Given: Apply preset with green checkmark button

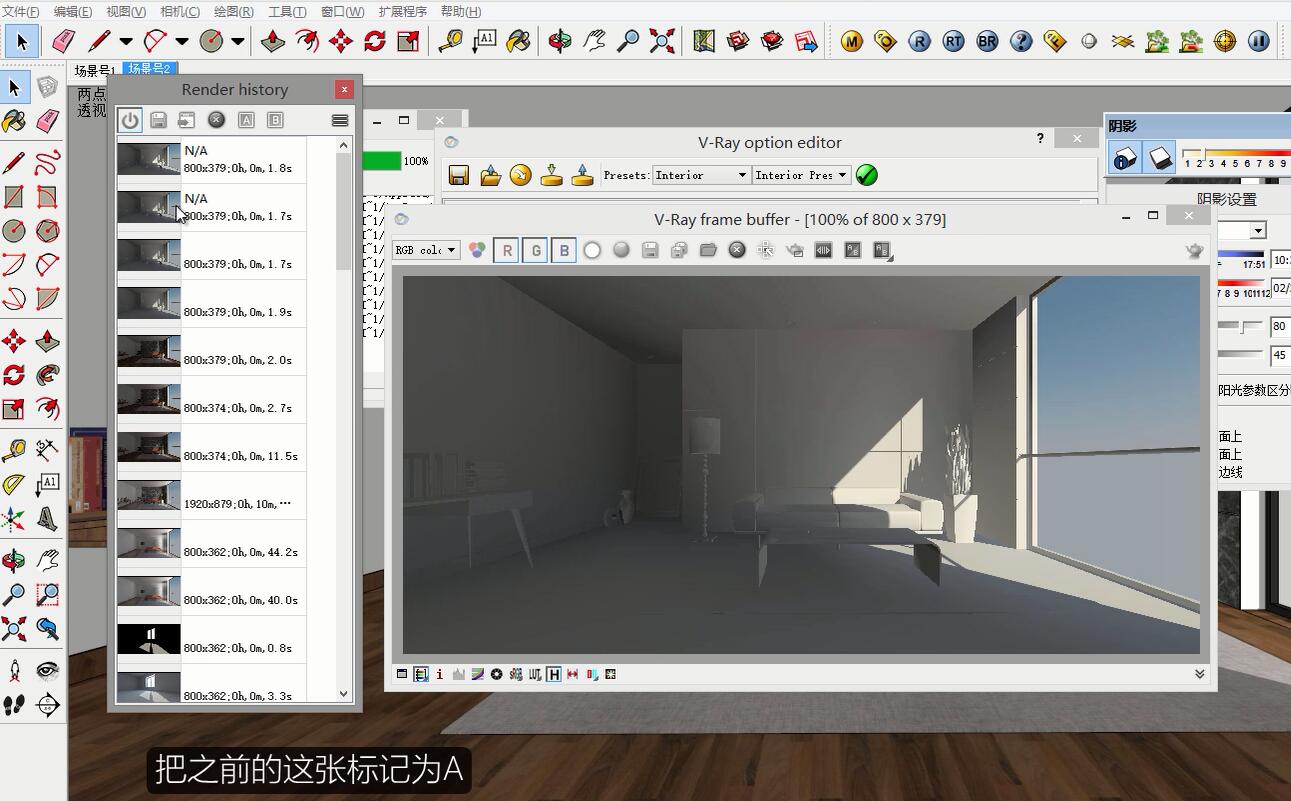Looking at the screenshot, I should [x=867, y=175].
